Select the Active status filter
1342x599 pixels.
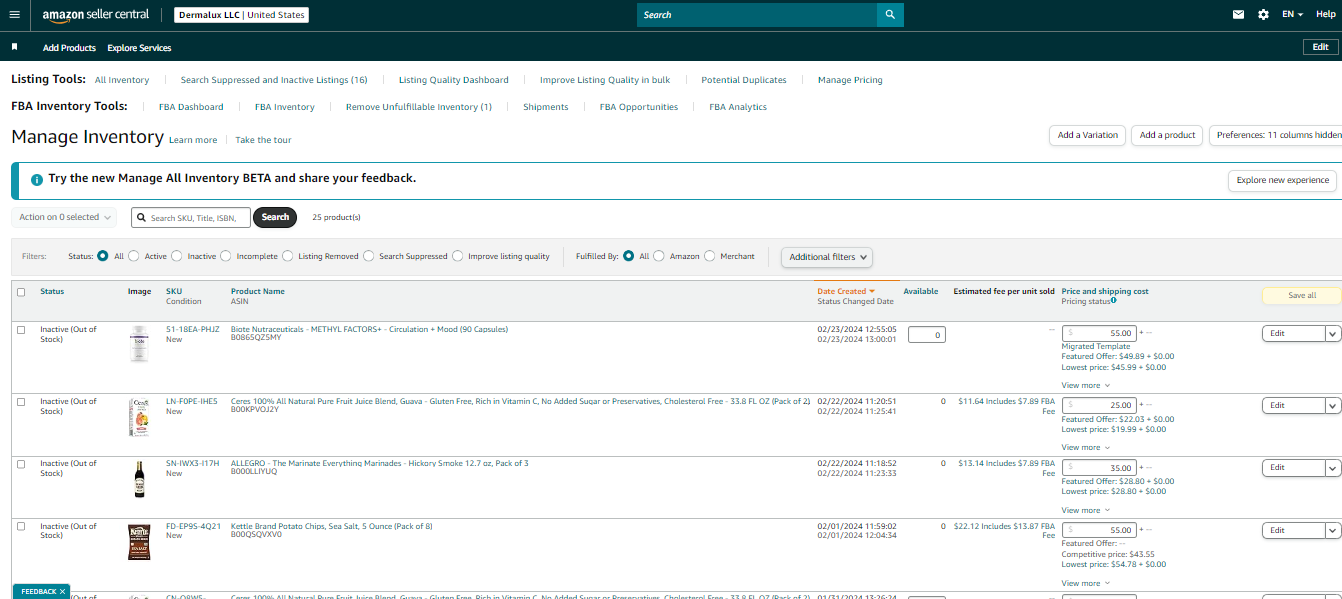click(x=134, y=256)
